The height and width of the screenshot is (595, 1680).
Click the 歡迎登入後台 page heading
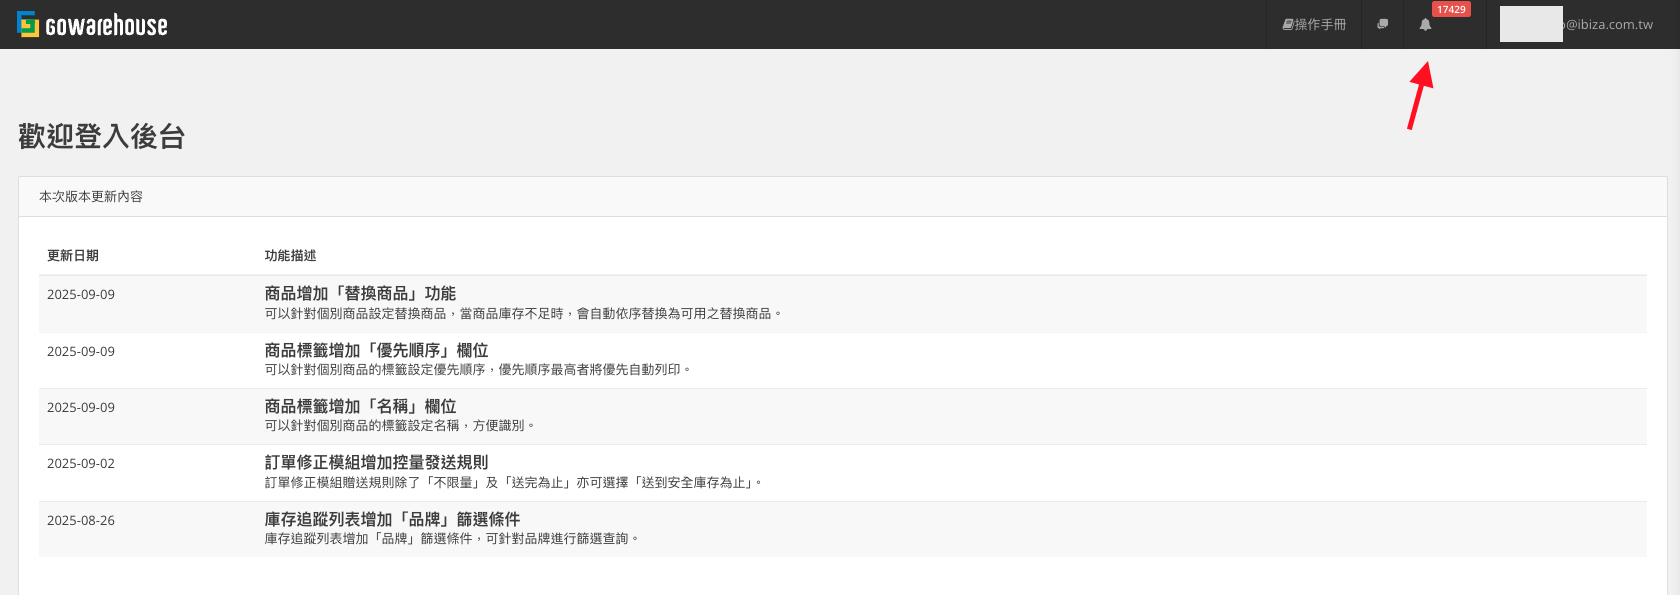point(102,137)
